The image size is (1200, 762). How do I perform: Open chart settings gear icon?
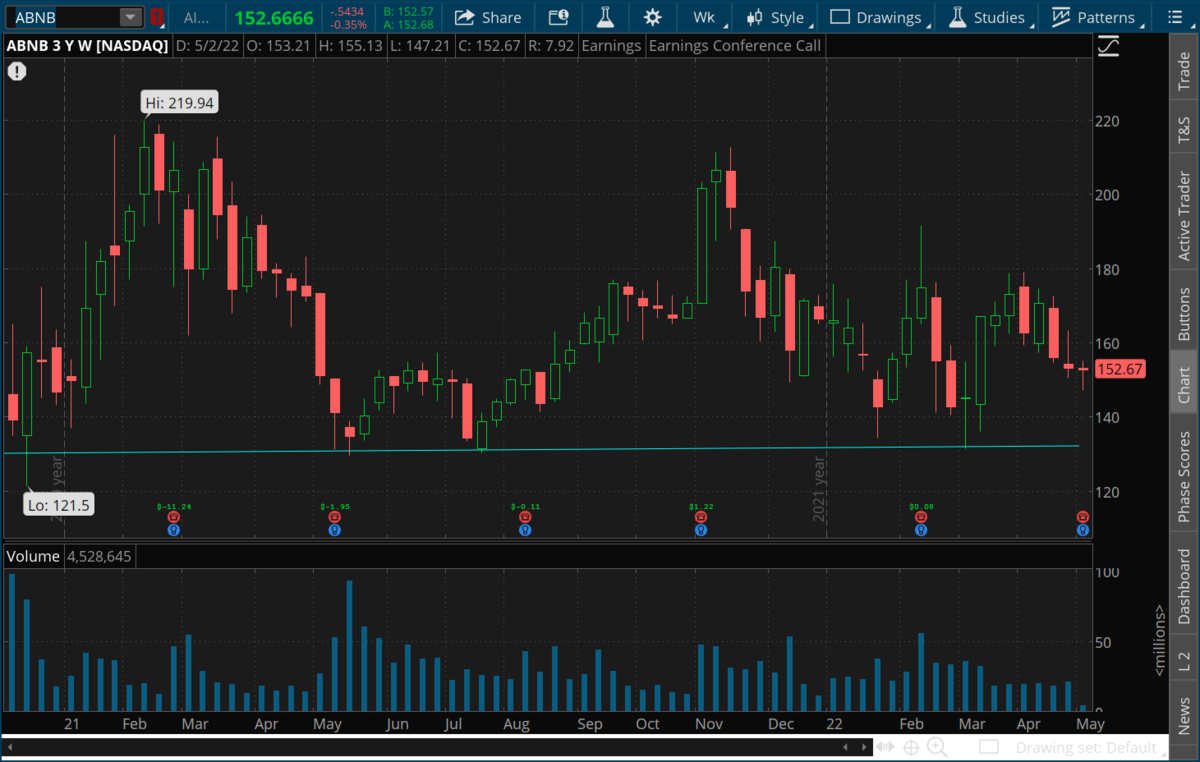tap(653, 17)
